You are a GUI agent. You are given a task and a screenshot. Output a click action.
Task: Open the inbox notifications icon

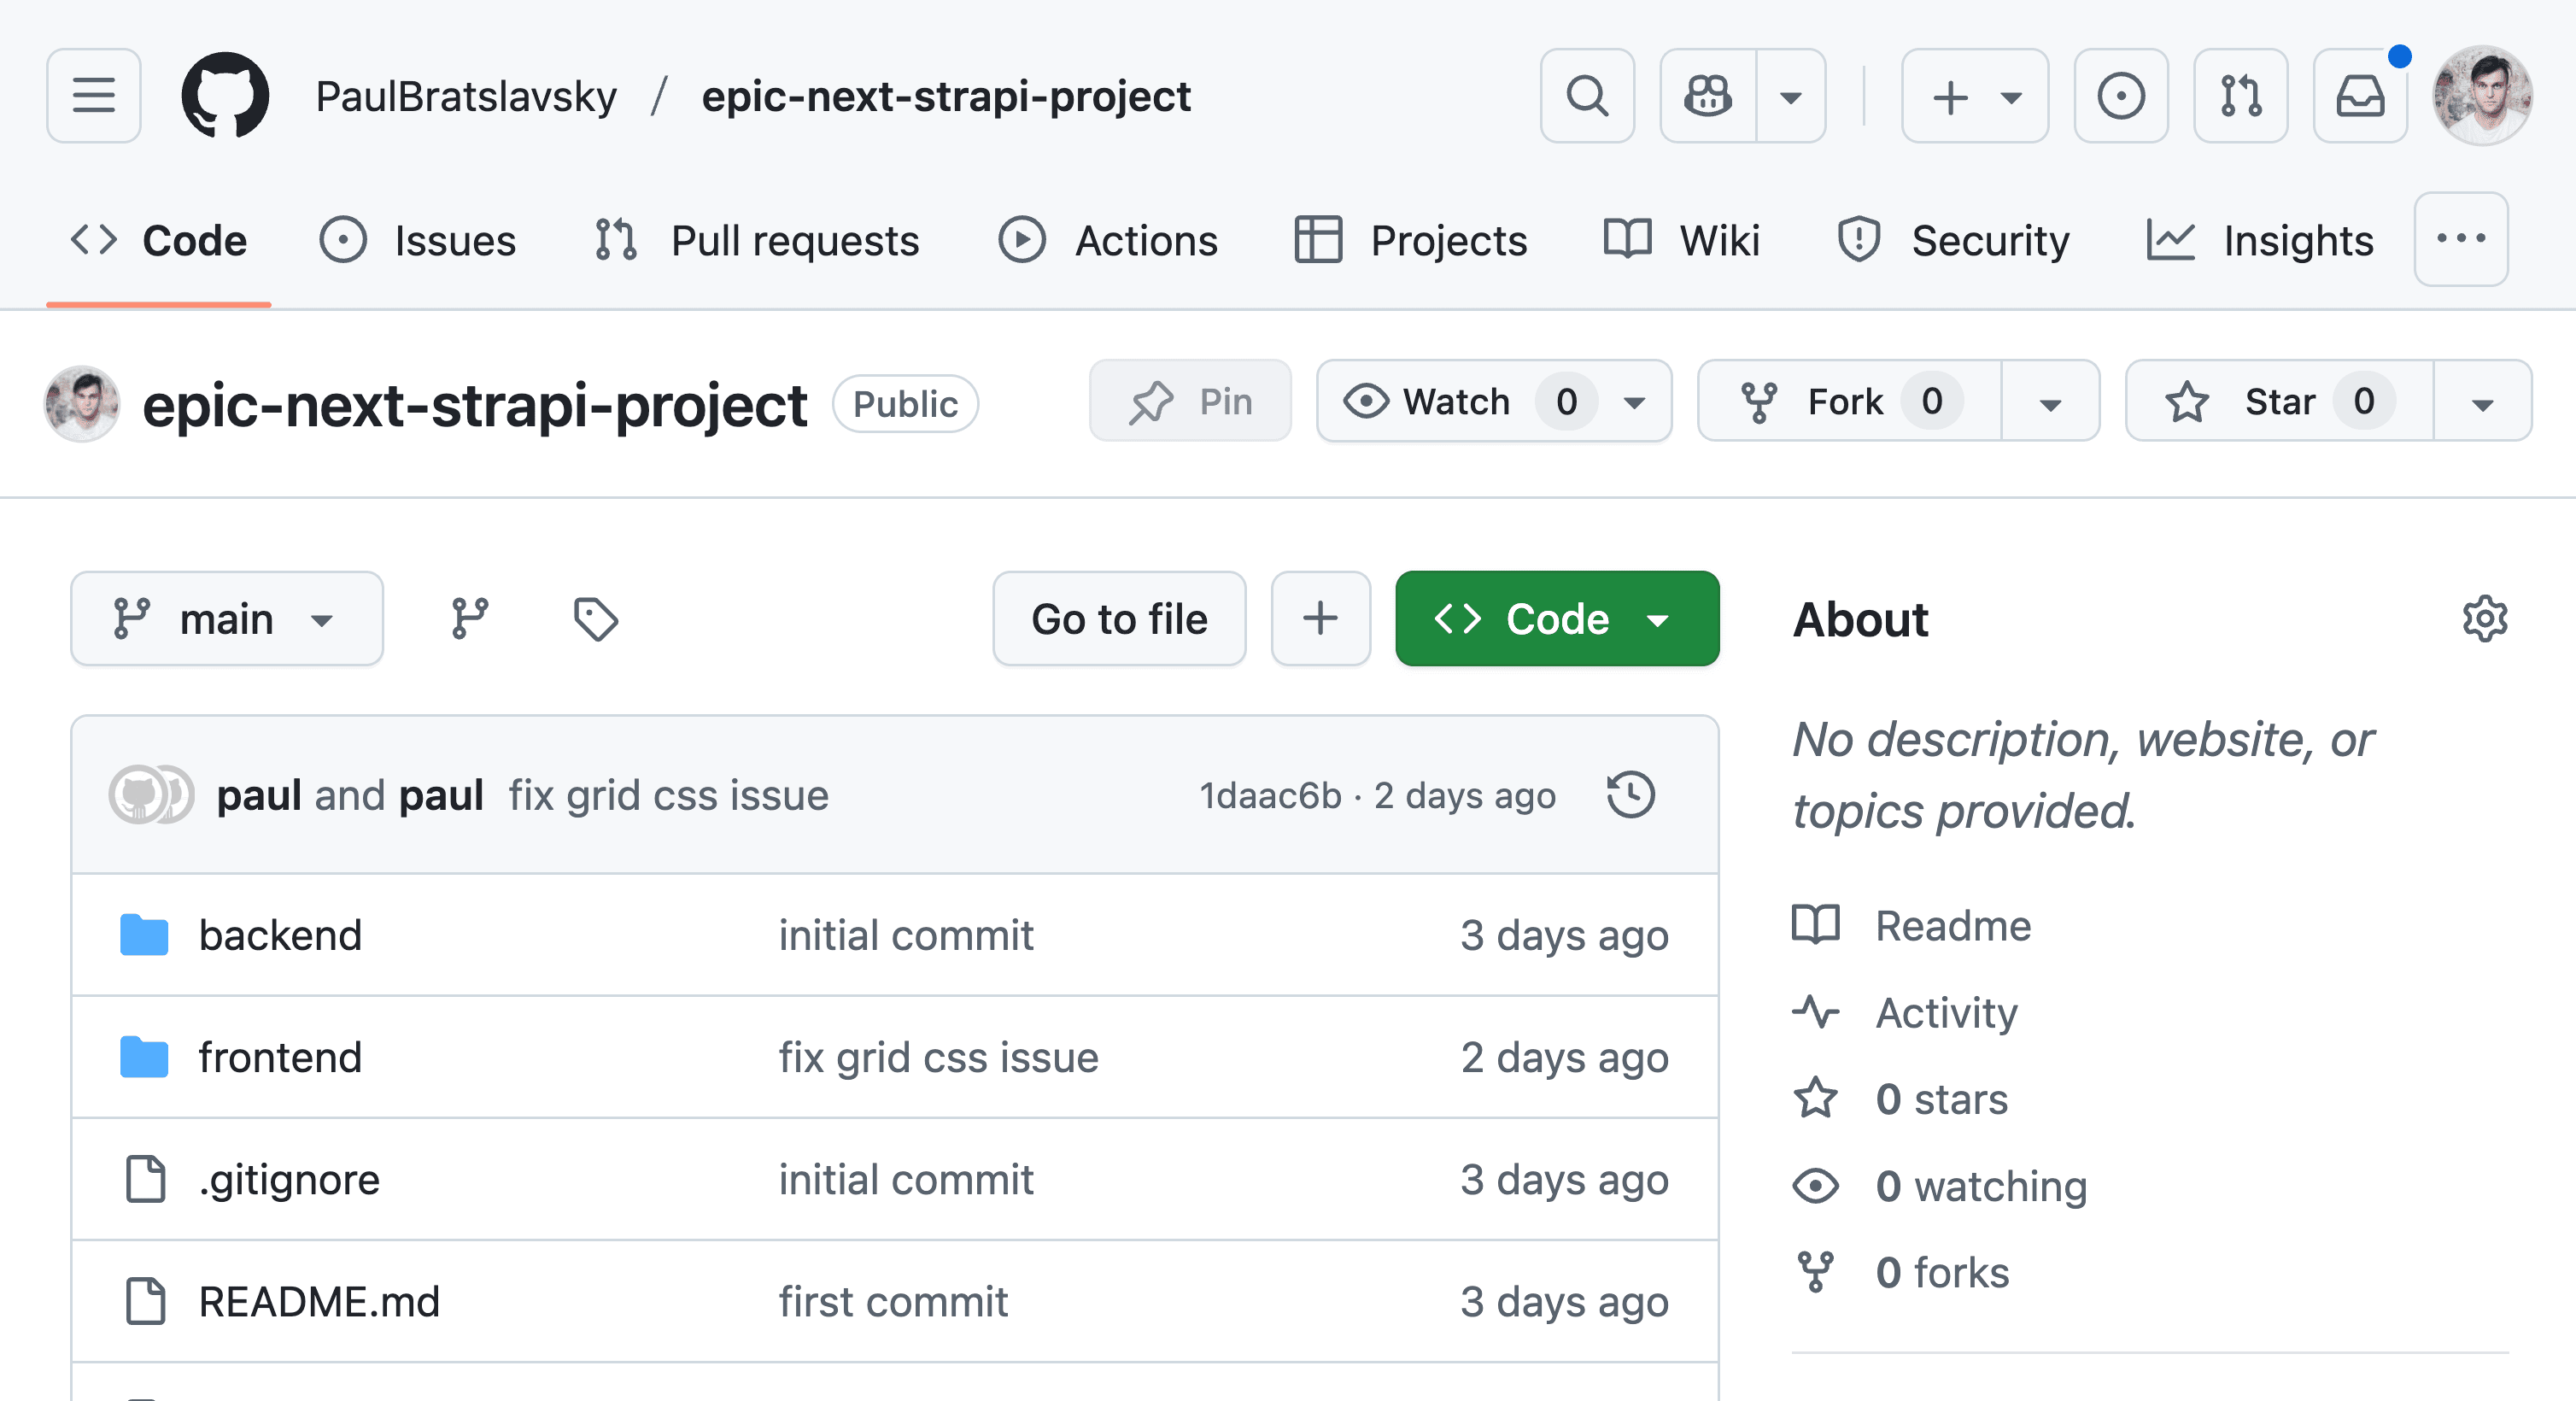tap(2360, 96)
